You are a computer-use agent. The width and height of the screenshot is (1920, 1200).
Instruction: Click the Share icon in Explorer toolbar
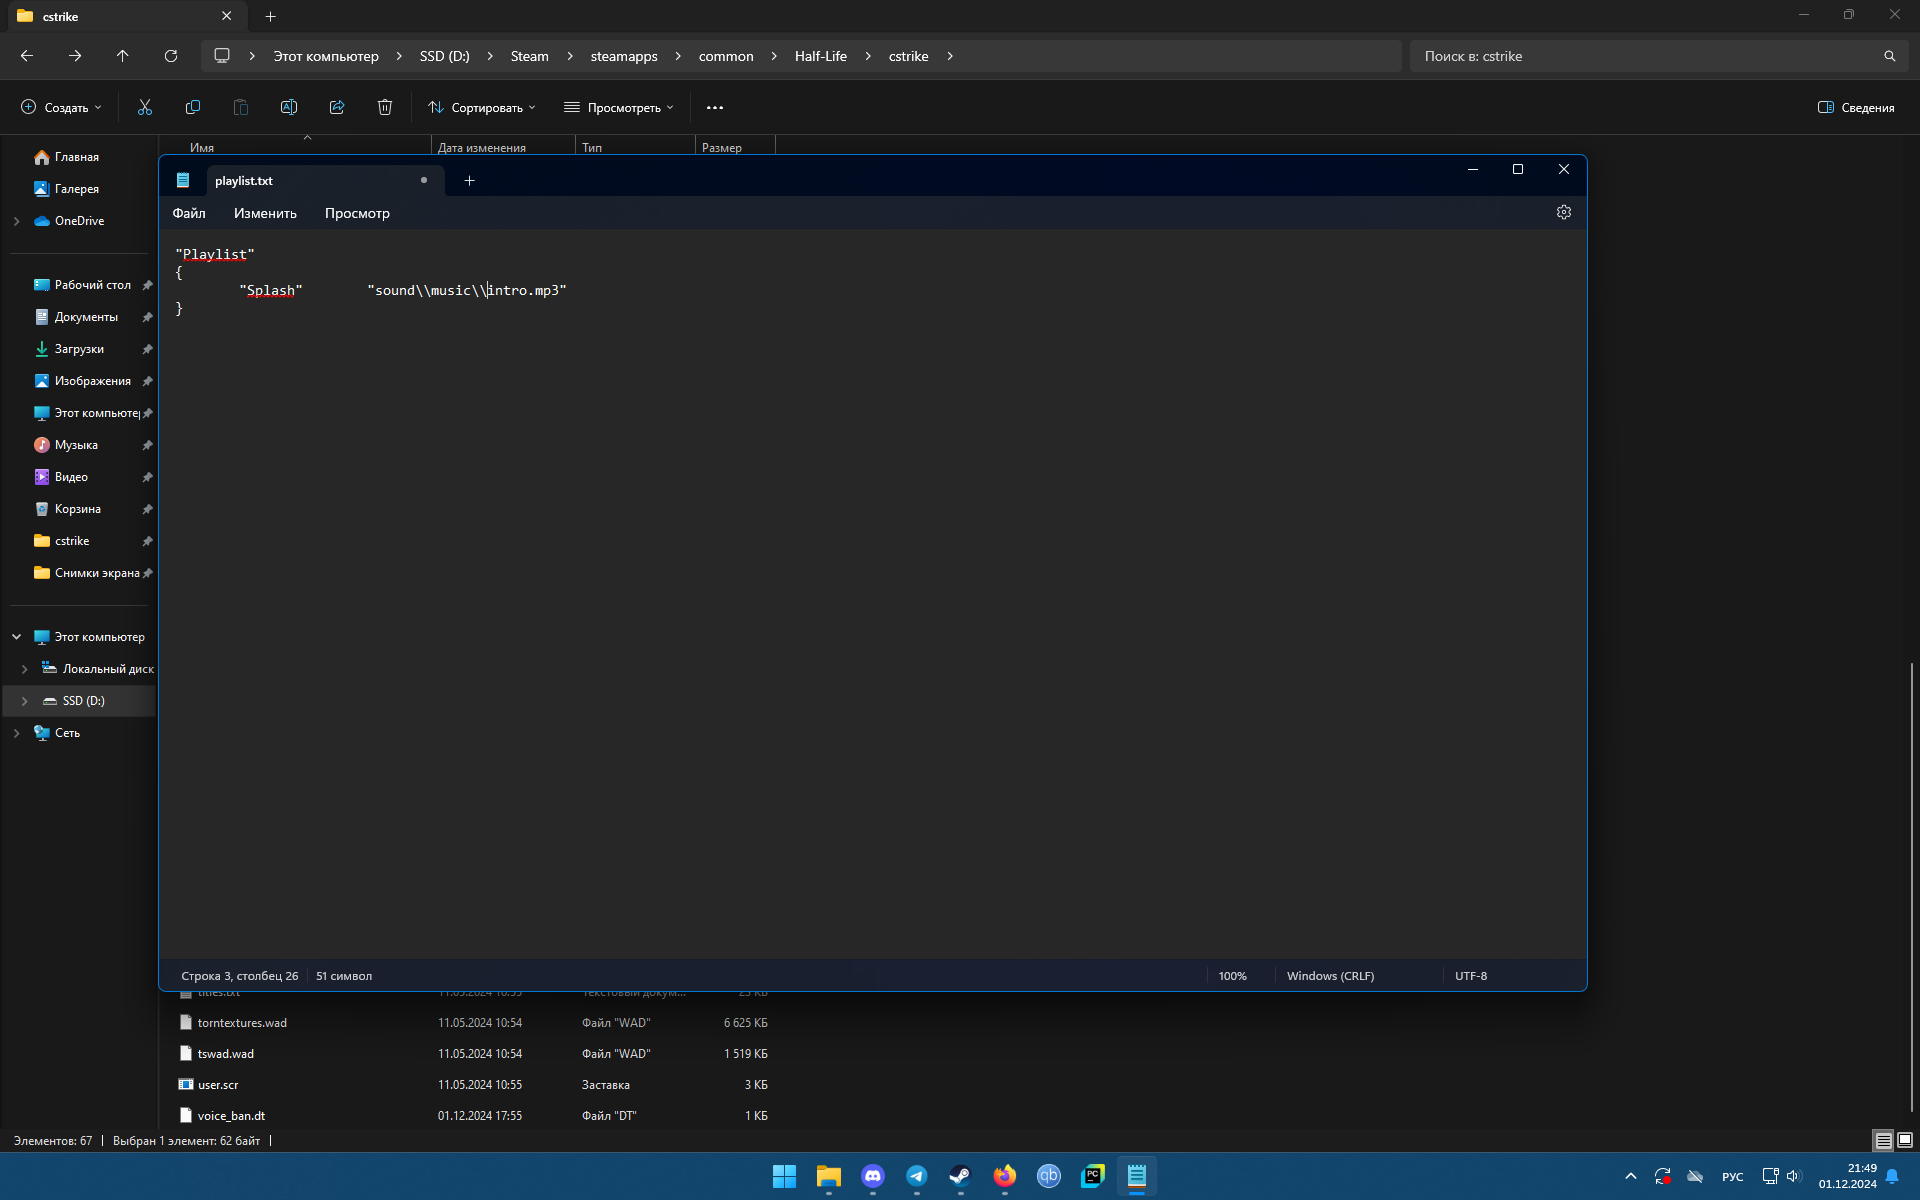[337, 107]
